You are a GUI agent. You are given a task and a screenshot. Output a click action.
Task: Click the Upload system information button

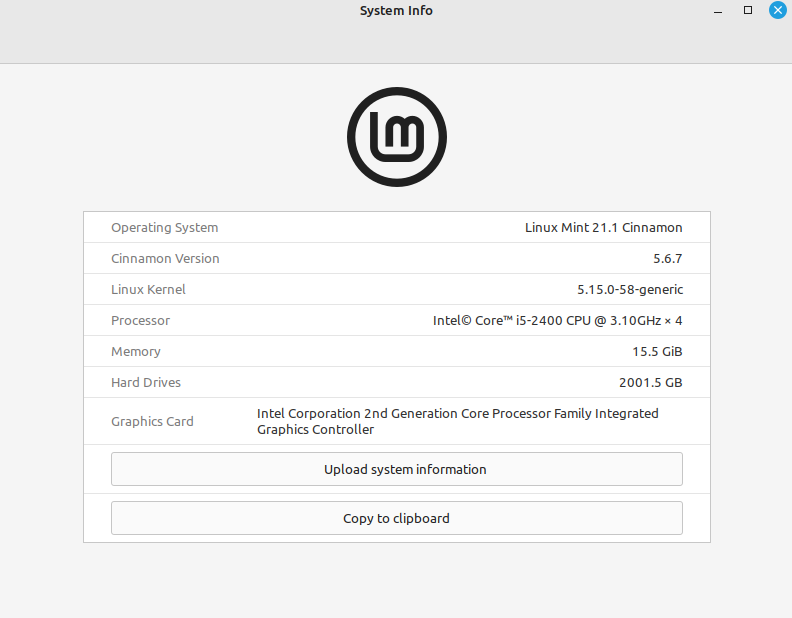point(397,469)
